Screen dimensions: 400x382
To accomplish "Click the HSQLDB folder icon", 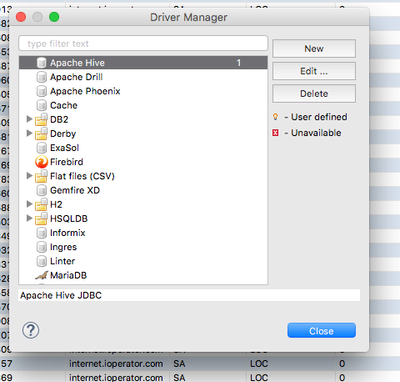I will (41, 219).
